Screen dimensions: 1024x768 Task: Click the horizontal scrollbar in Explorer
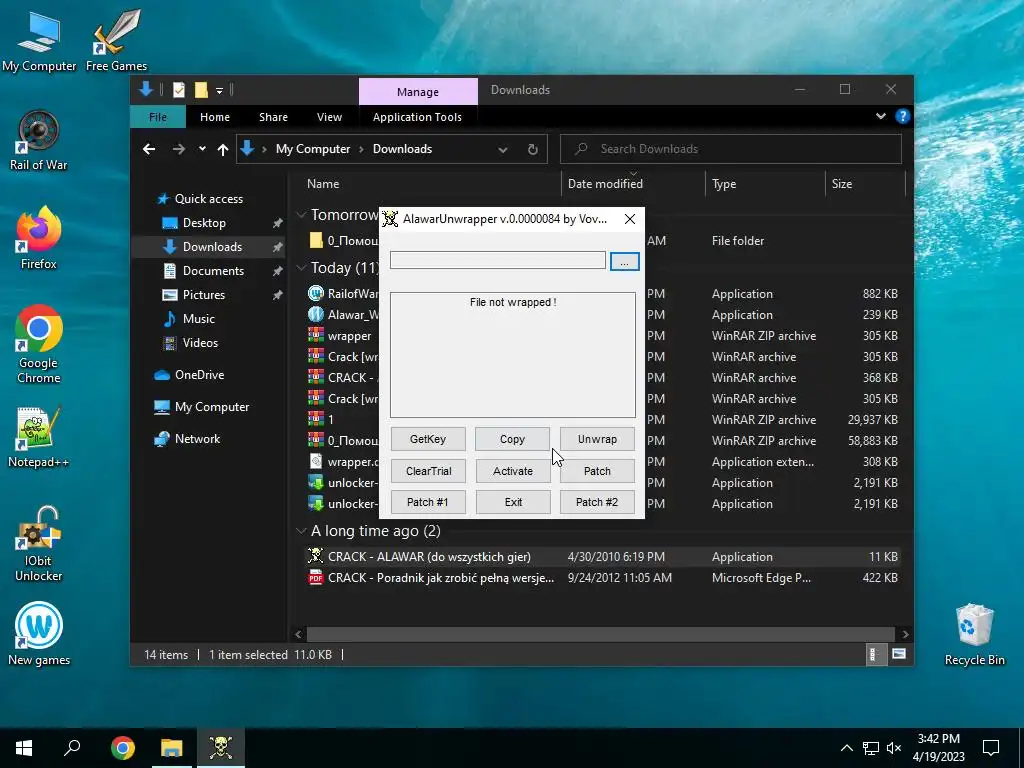(600, 634)
